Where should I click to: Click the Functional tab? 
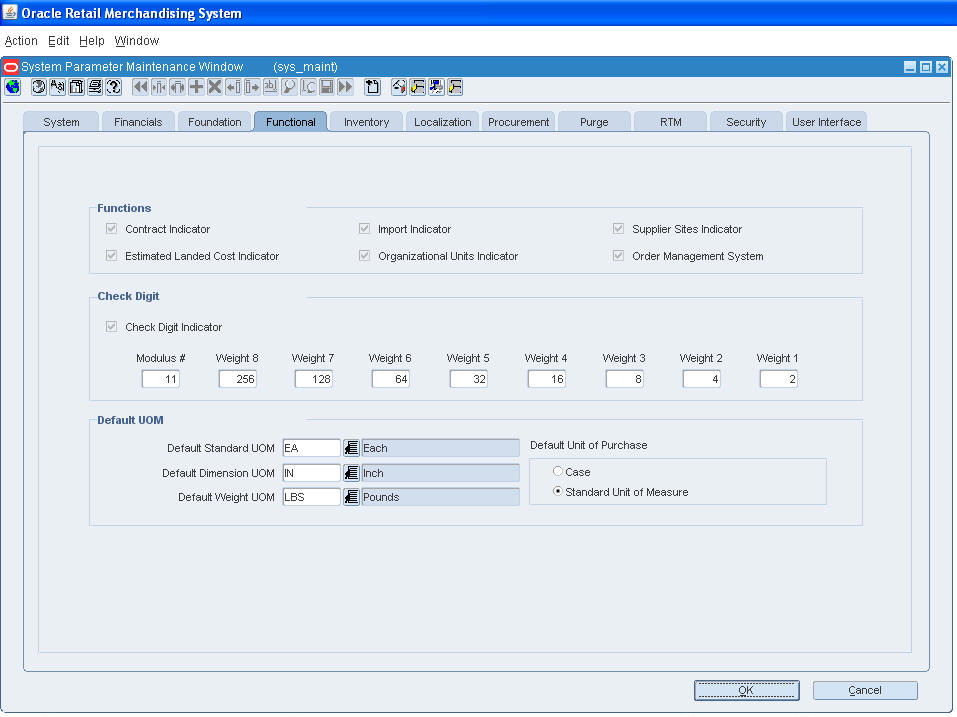(291, 122)
